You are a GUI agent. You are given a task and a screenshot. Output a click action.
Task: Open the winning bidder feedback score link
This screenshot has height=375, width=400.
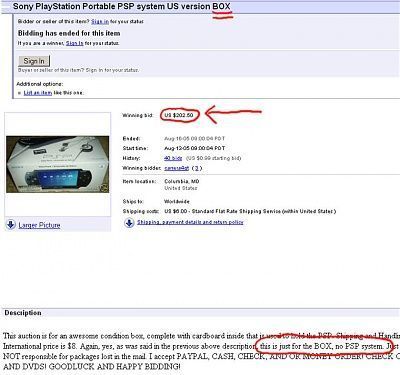(x=197, y=168)
